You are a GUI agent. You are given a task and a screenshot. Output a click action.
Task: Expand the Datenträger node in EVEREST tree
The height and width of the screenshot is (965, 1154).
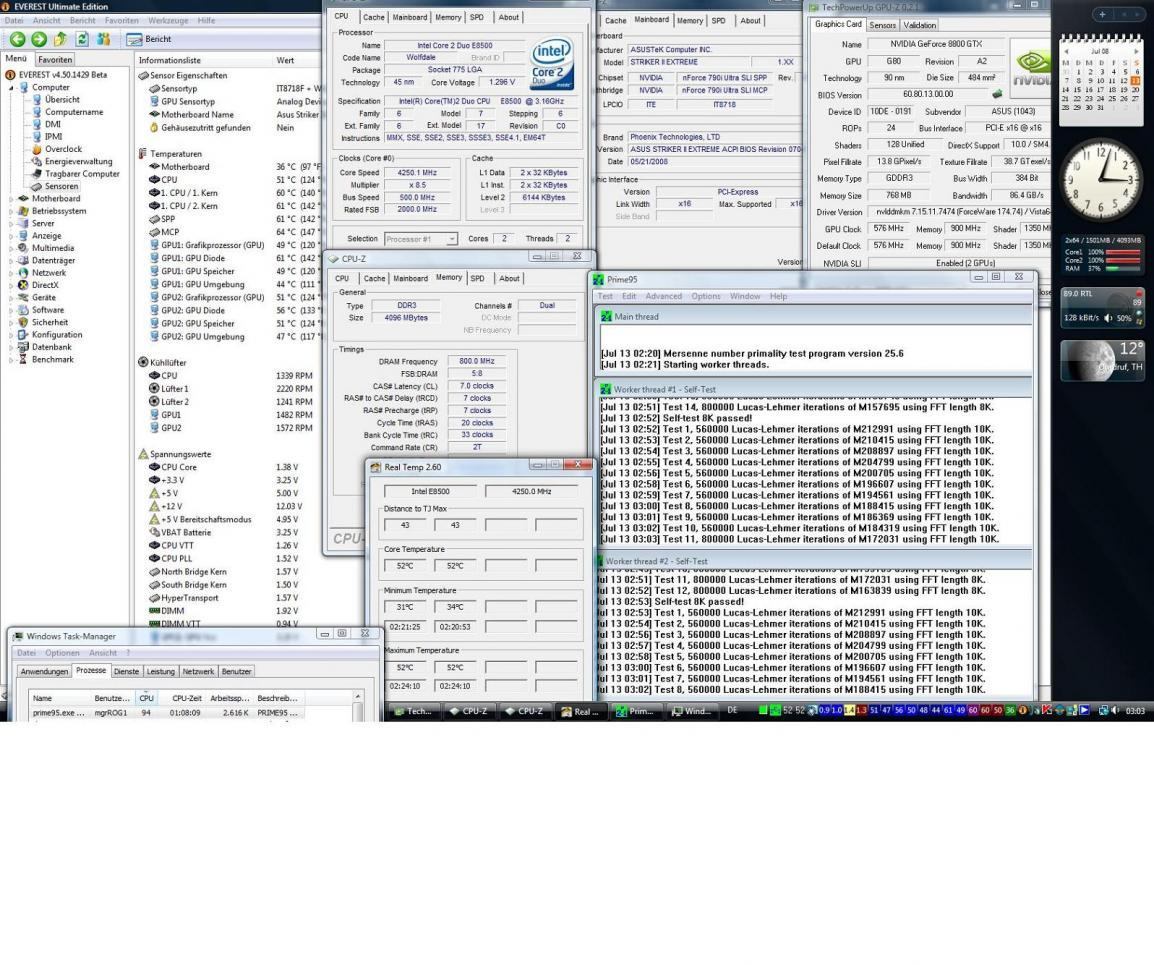click(x=11, y=261)
